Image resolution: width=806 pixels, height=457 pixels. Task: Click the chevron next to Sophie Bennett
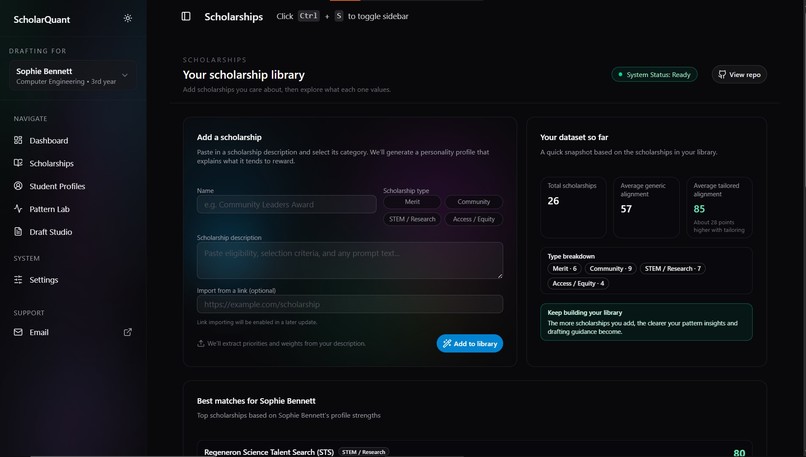(124, 76)
